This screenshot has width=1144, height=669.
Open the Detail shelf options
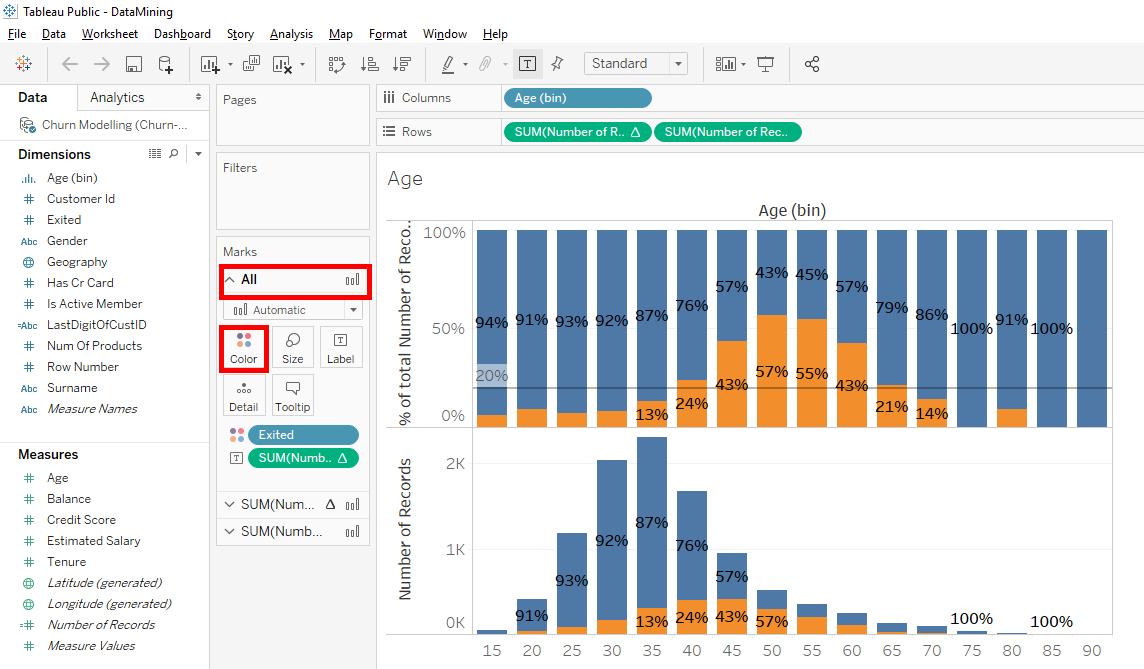244,395
